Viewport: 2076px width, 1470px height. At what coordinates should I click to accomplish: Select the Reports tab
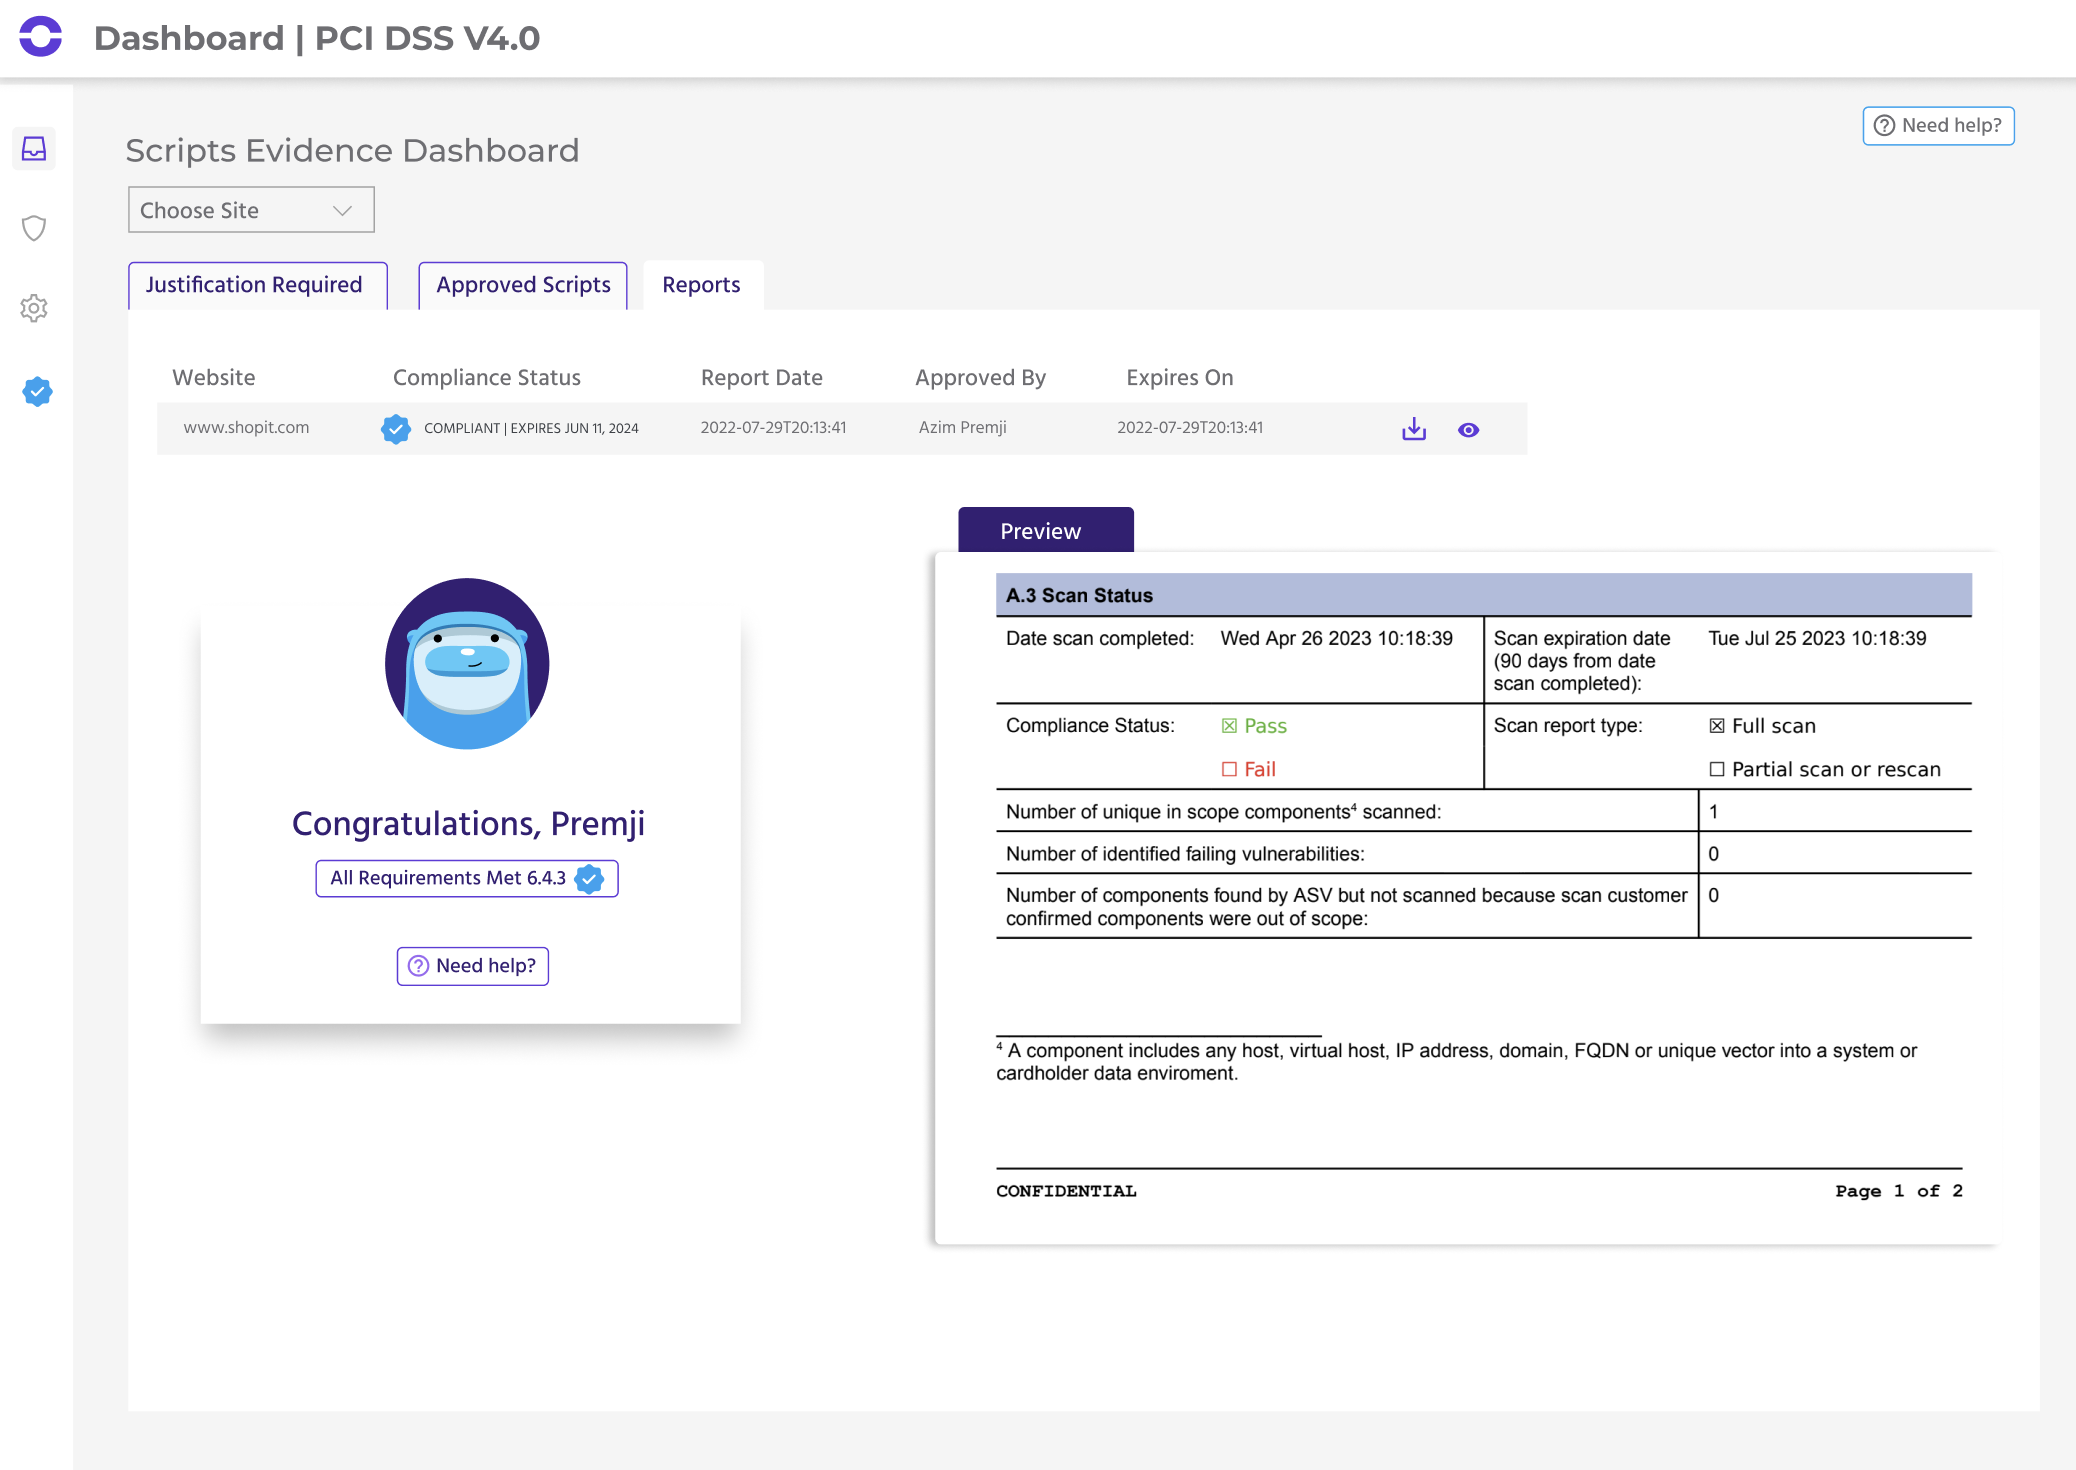point(702,285)
